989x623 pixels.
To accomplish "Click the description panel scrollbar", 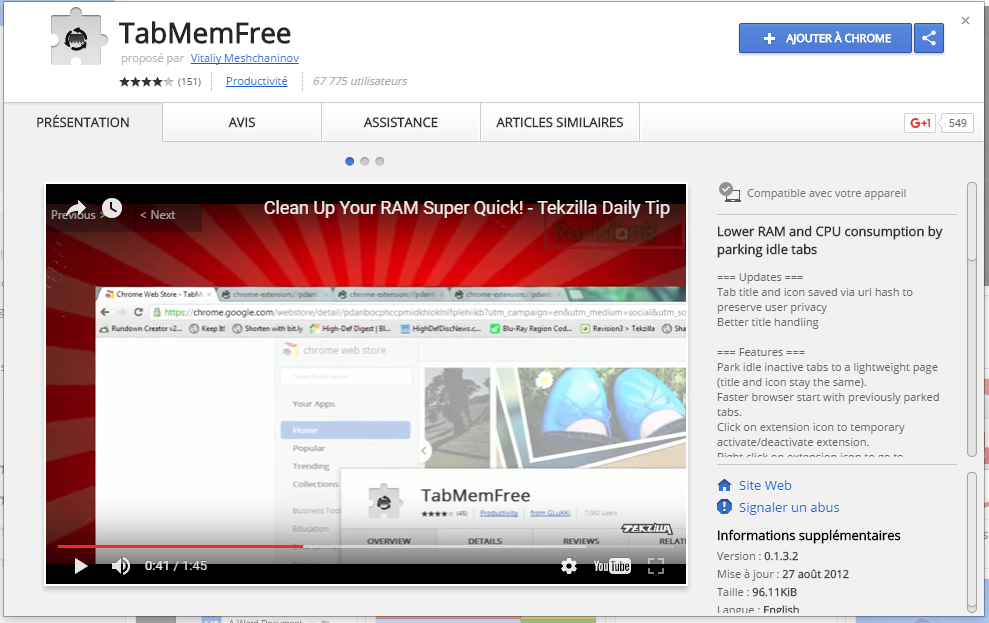I will (972, 318).
